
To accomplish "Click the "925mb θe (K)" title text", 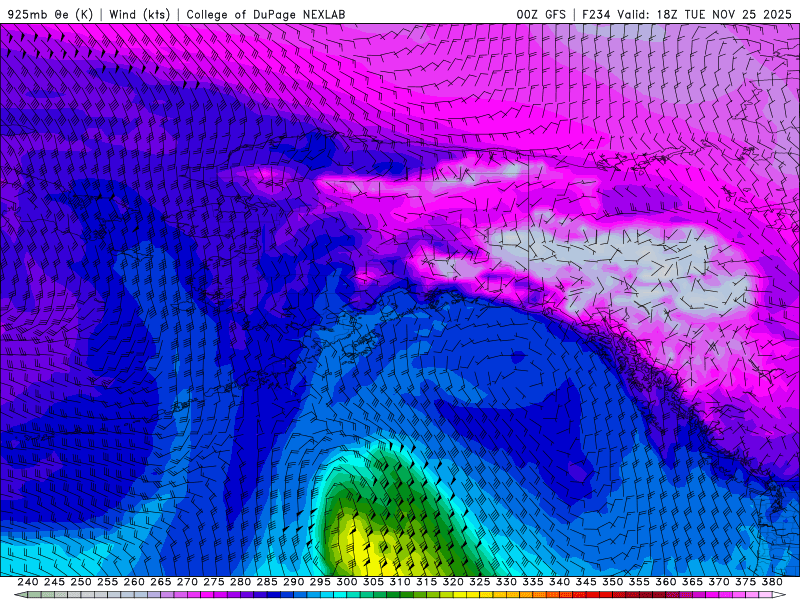I will click(x=50, y=14).
